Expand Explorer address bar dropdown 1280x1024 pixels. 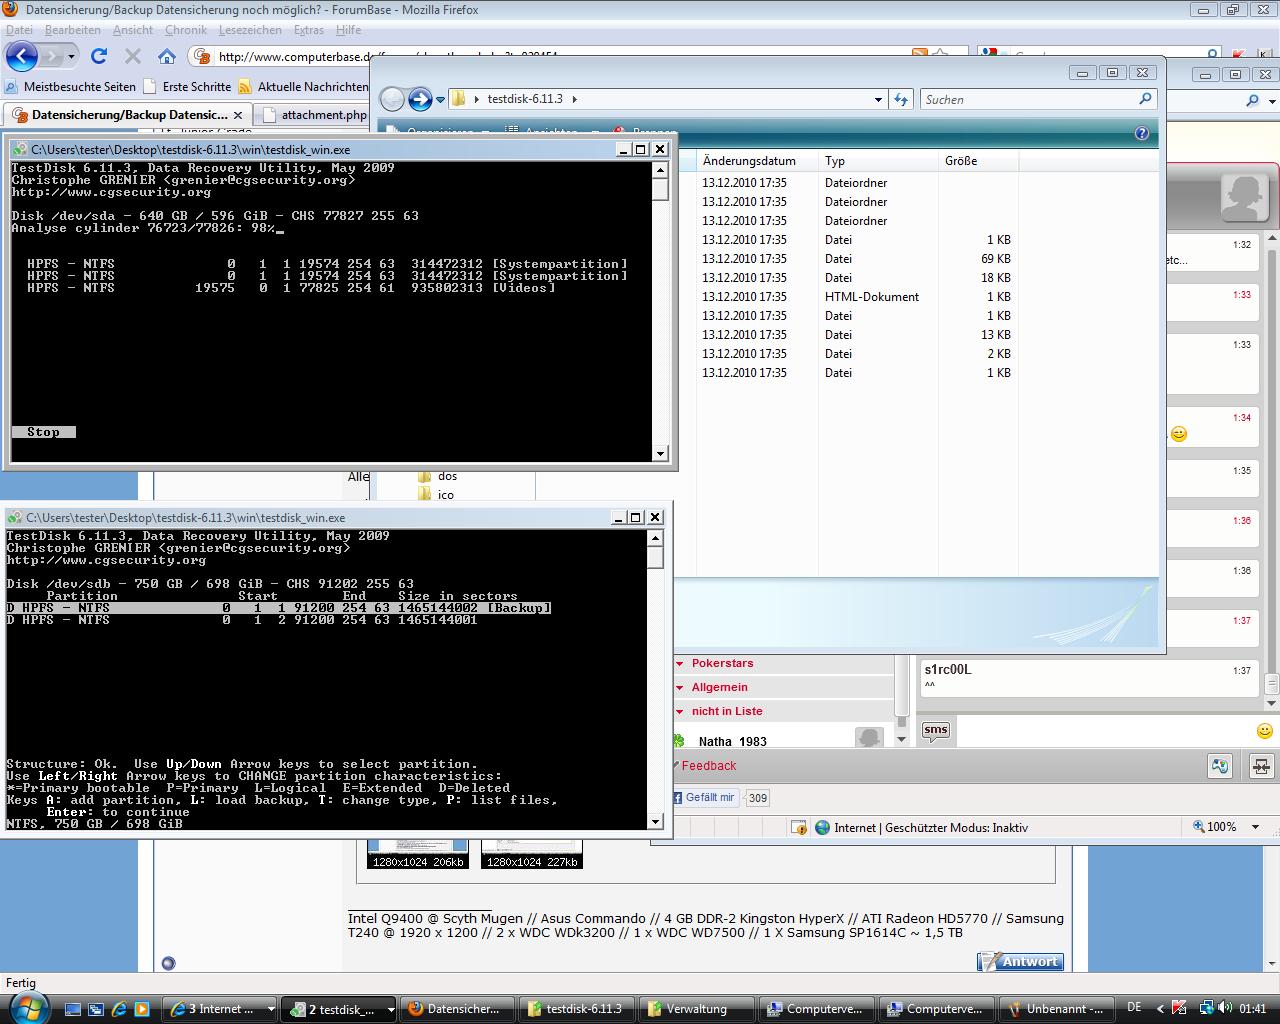[x=878, y=100]
